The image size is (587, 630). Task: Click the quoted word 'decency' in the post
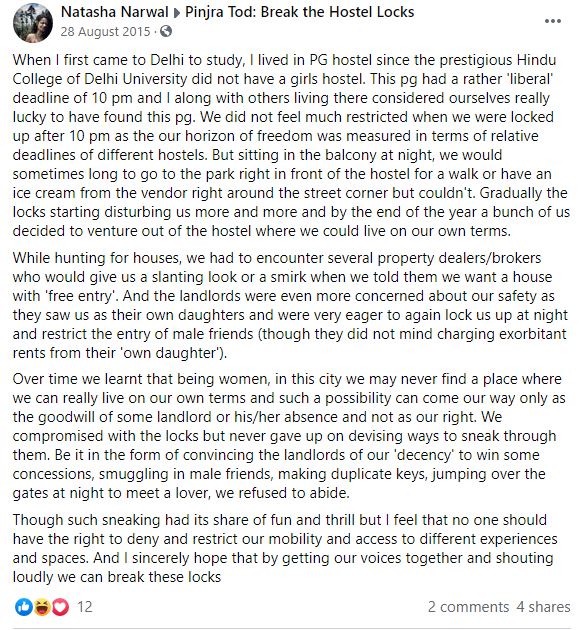coord(423,455)
